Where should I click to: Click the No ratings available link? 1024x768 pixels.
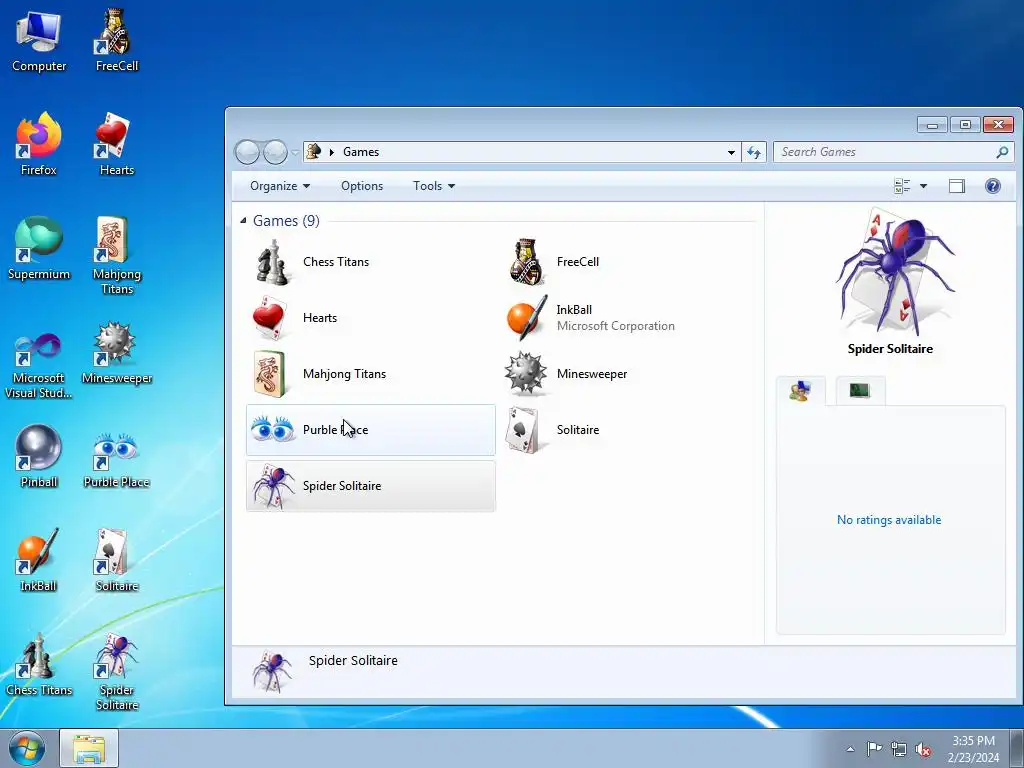[x=889, y=520]
